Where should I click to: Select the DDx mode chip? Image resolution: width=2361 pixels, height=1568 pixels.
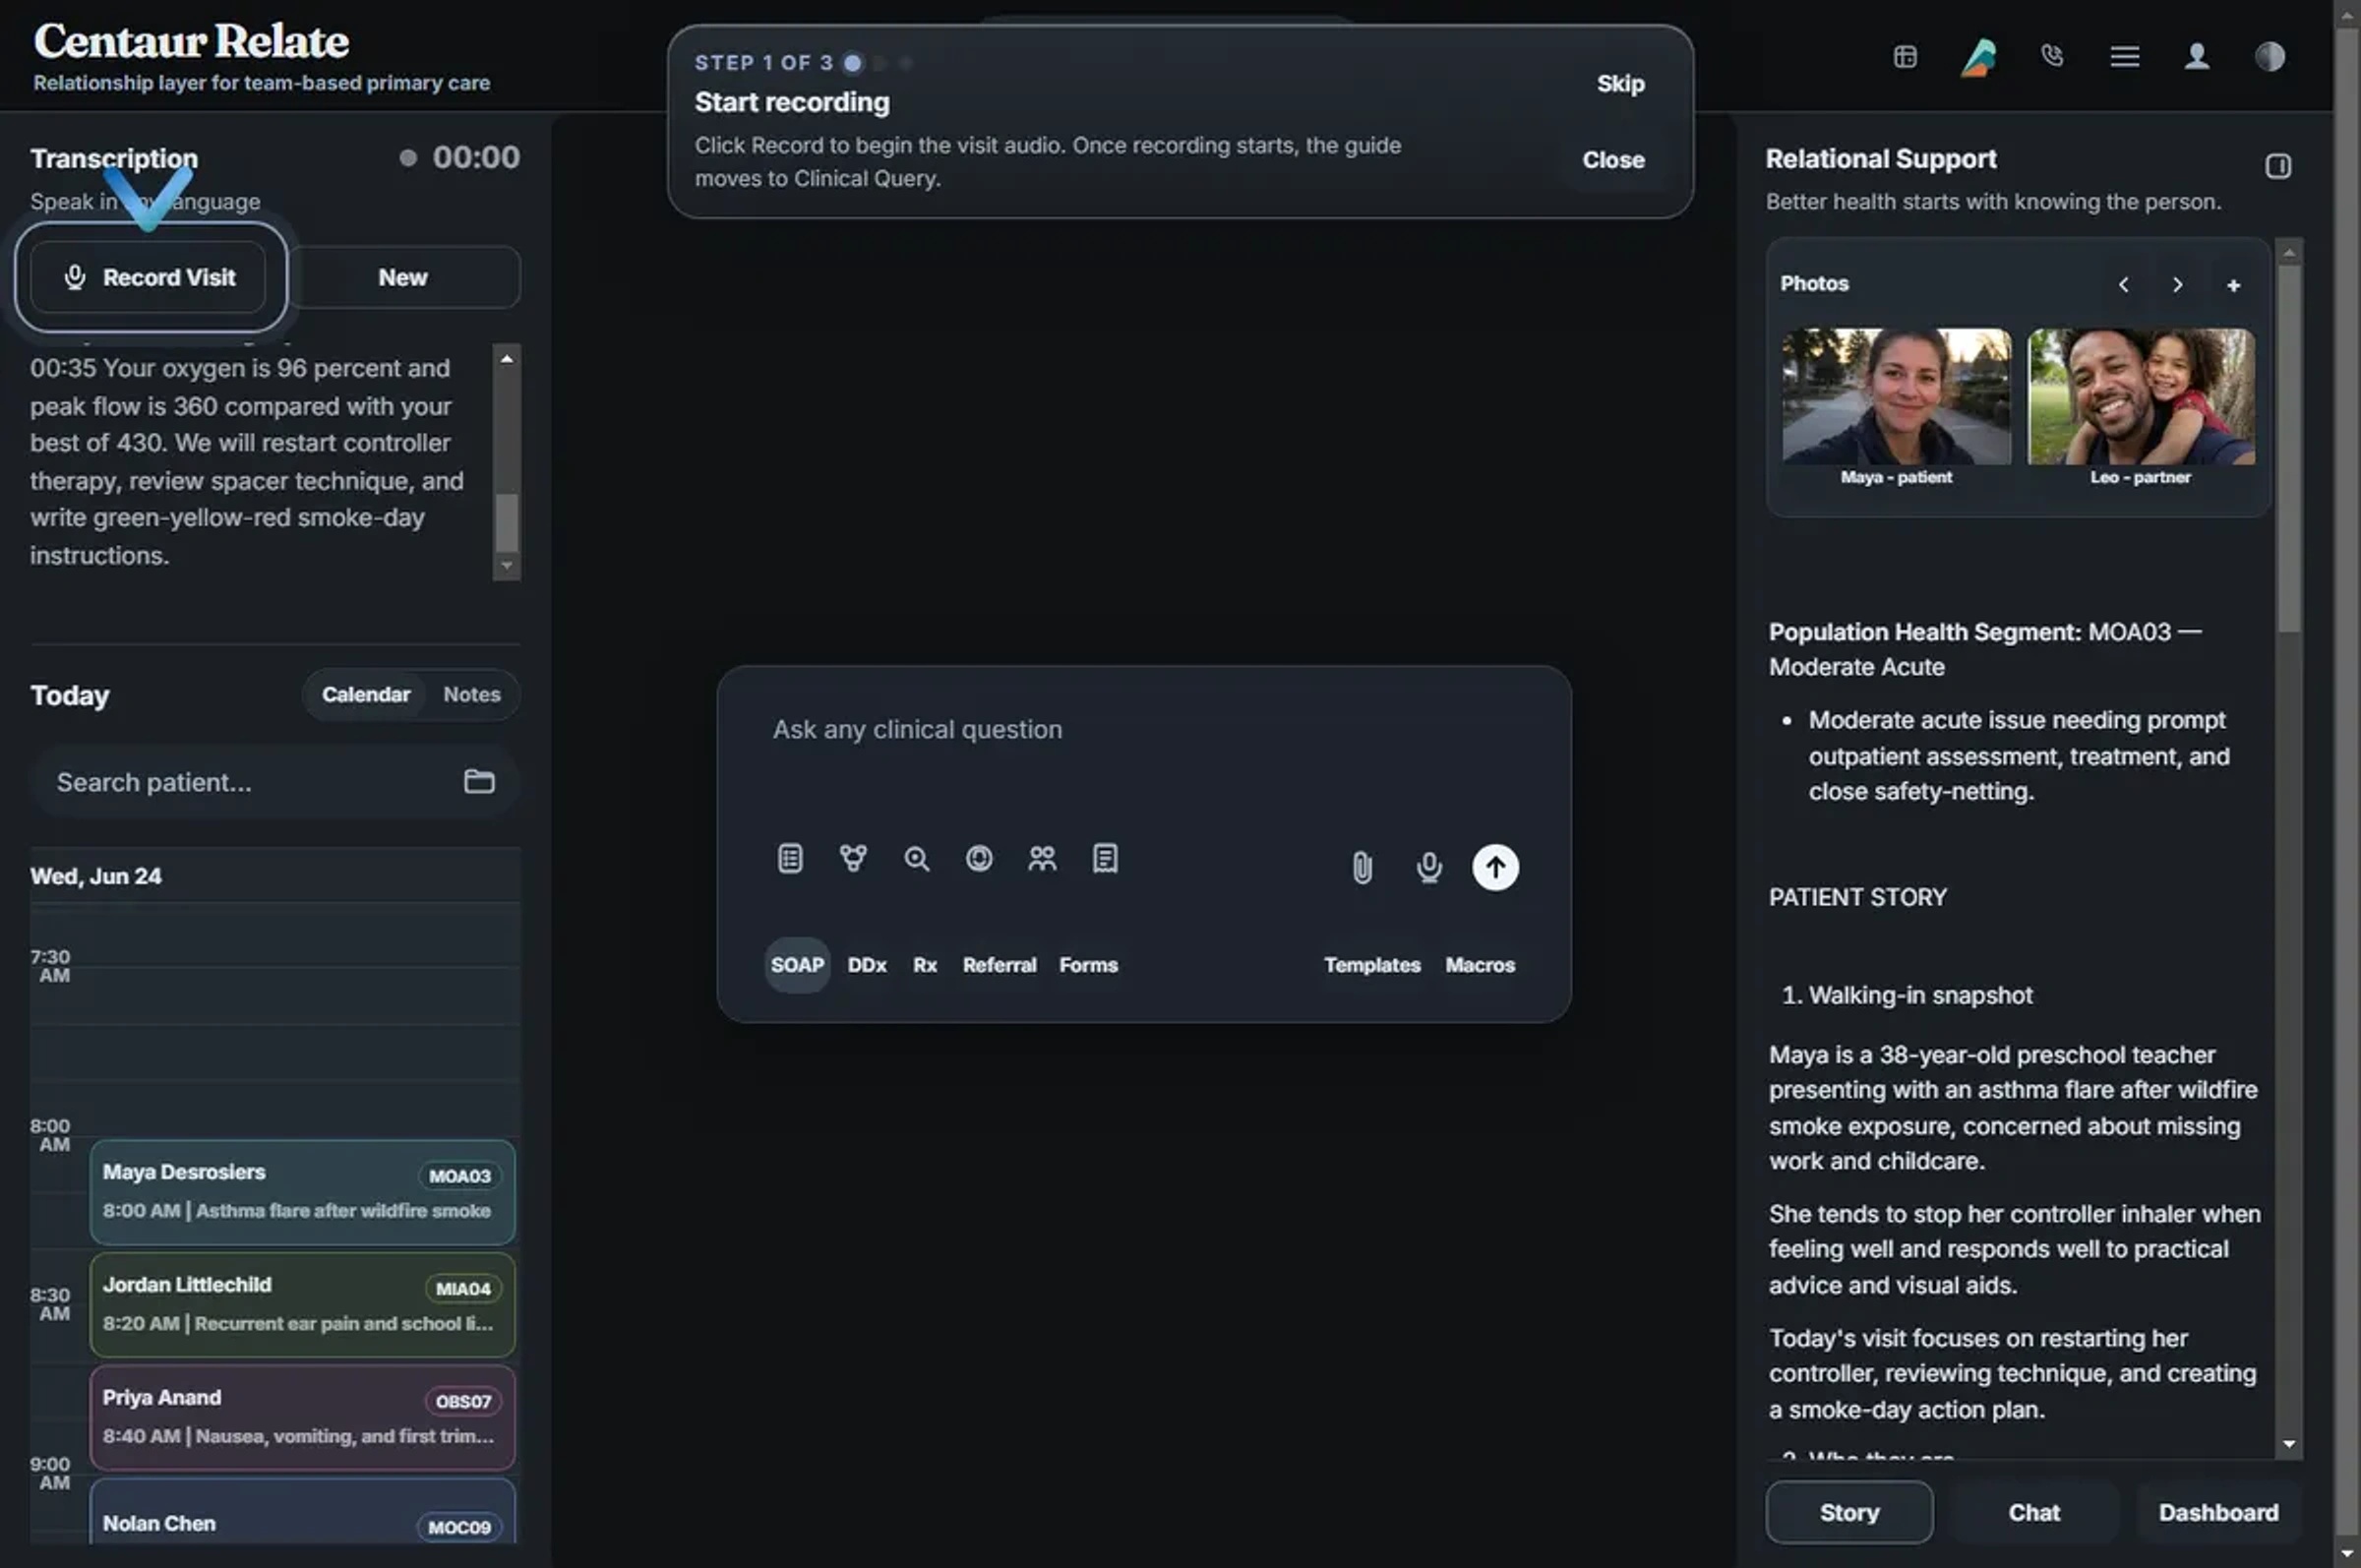(867, 965)
